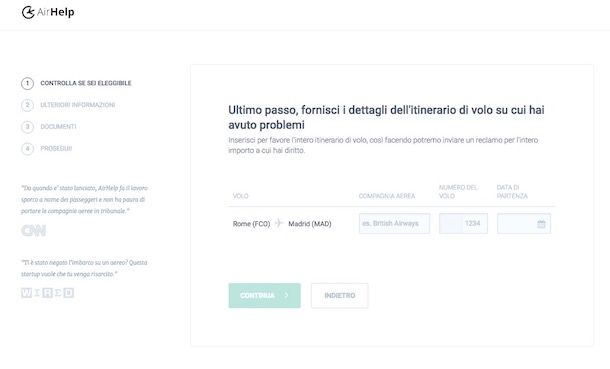Focus the flight number field showing 1234
Screen dimensions: 610x369
pos(463,224)
